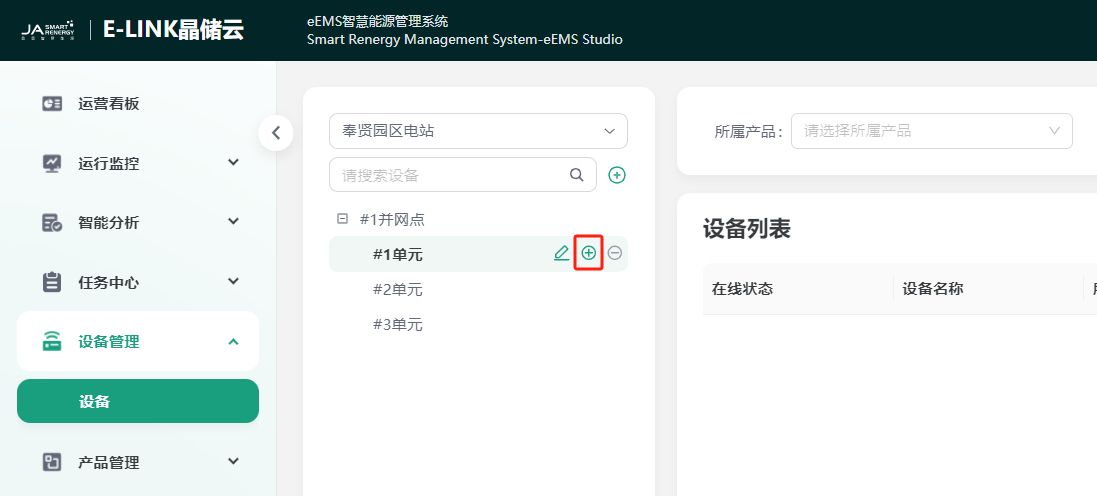
Task: Collapse the #1并网点 tree node
Action: tap(342, 219)
